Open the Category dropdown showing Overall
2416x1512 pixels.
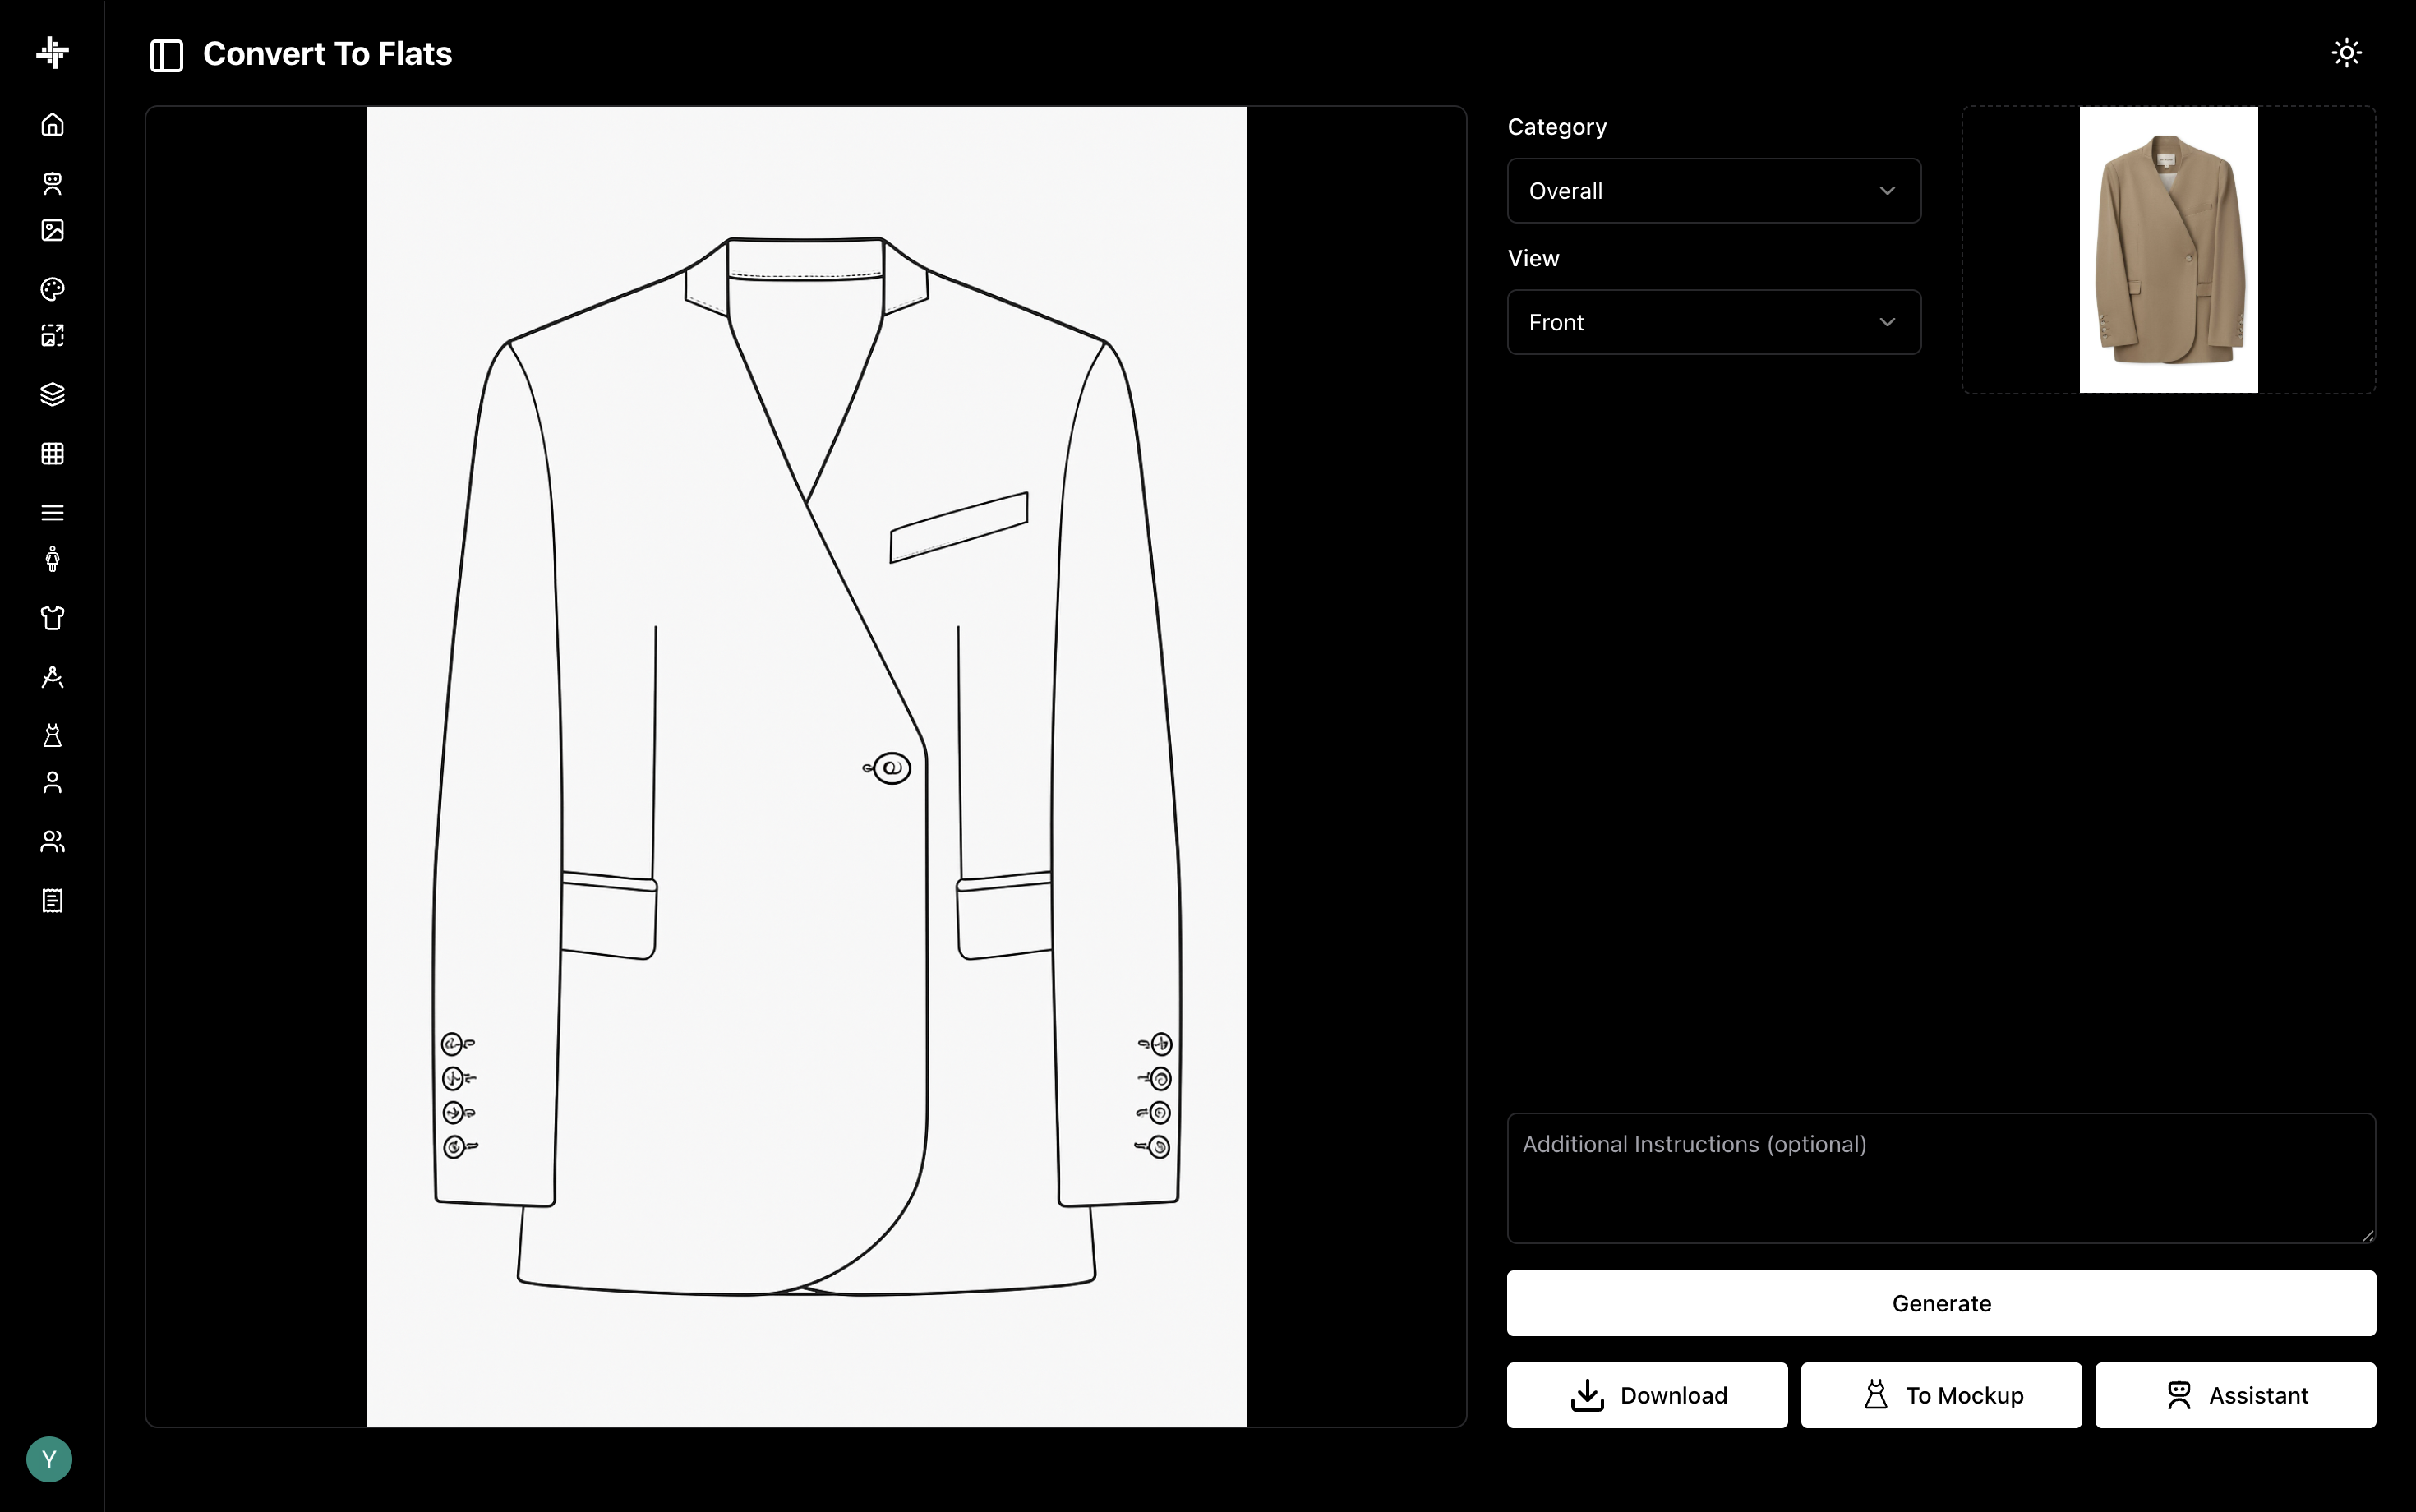pos(1713,190)
